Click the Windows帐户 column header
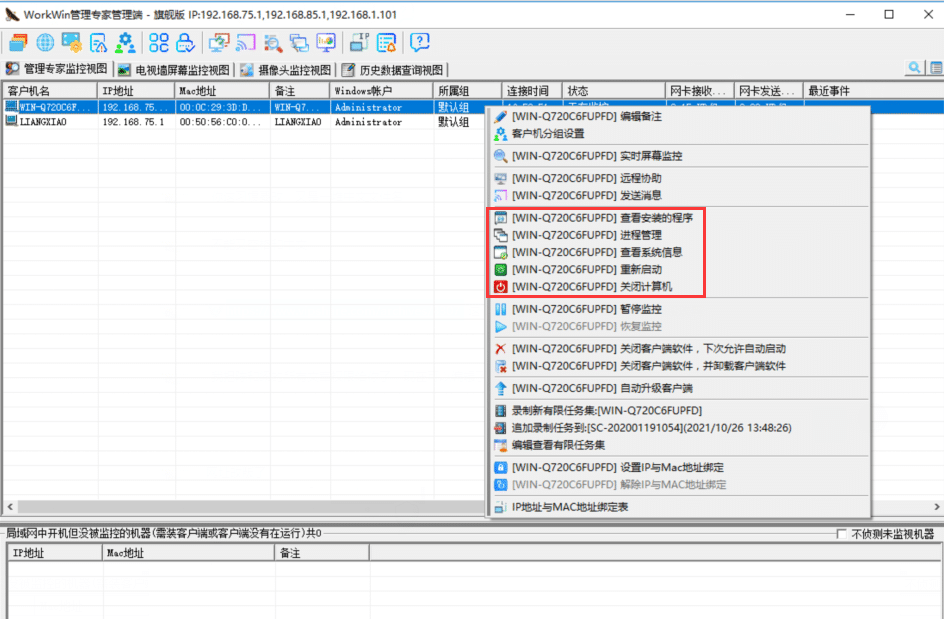 381,91
